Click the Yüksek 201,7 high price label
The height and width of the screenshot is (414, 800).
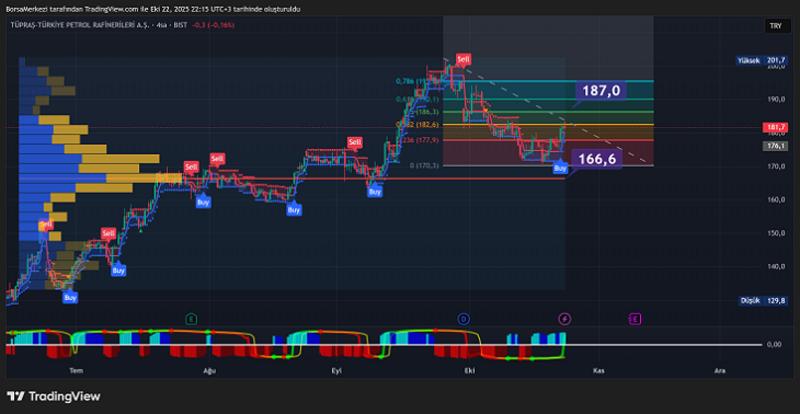click(762, 61)
